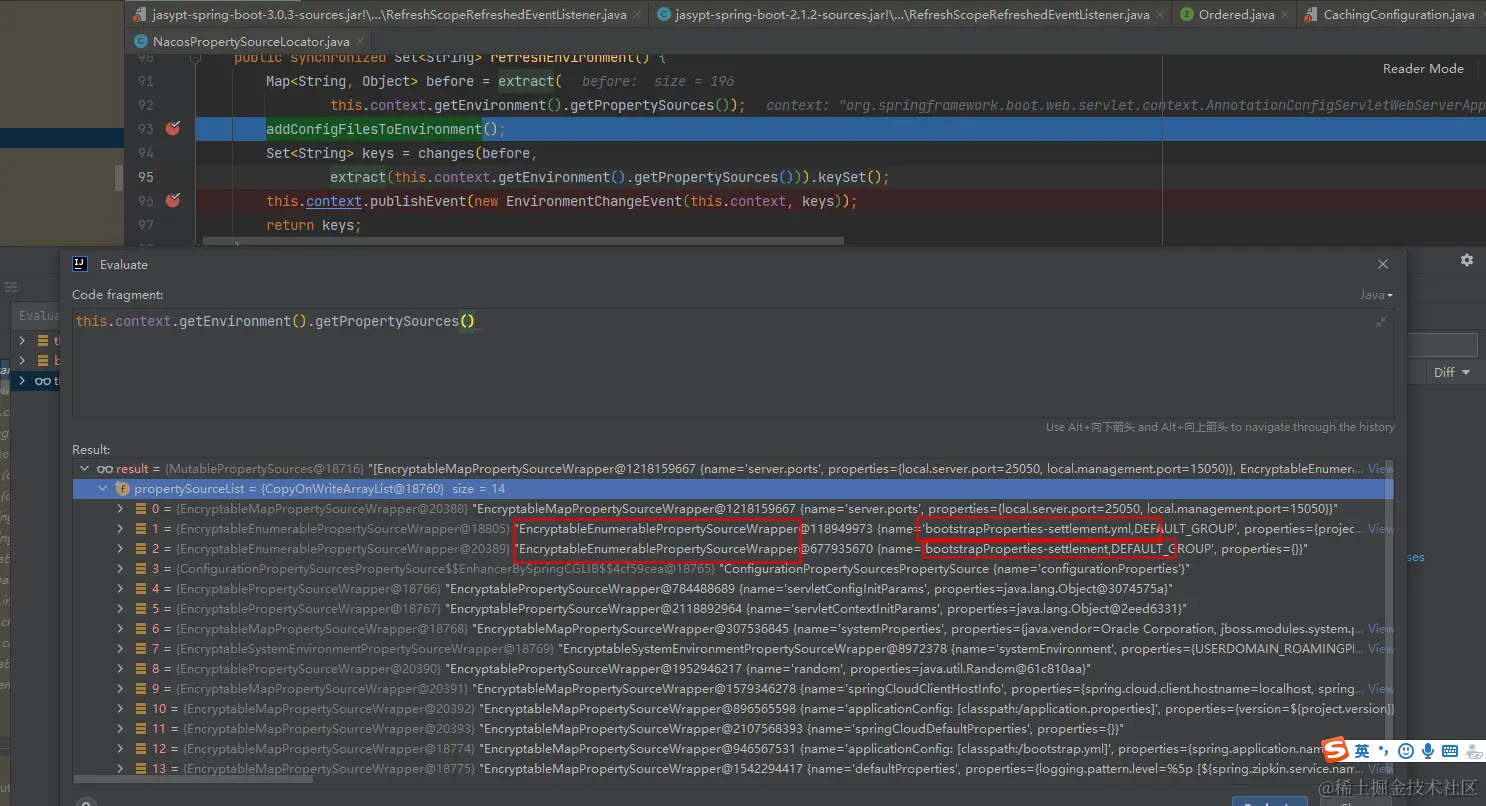
Task: Expand element 7 systemEnvironment wrapper
Action: (122, 649)
